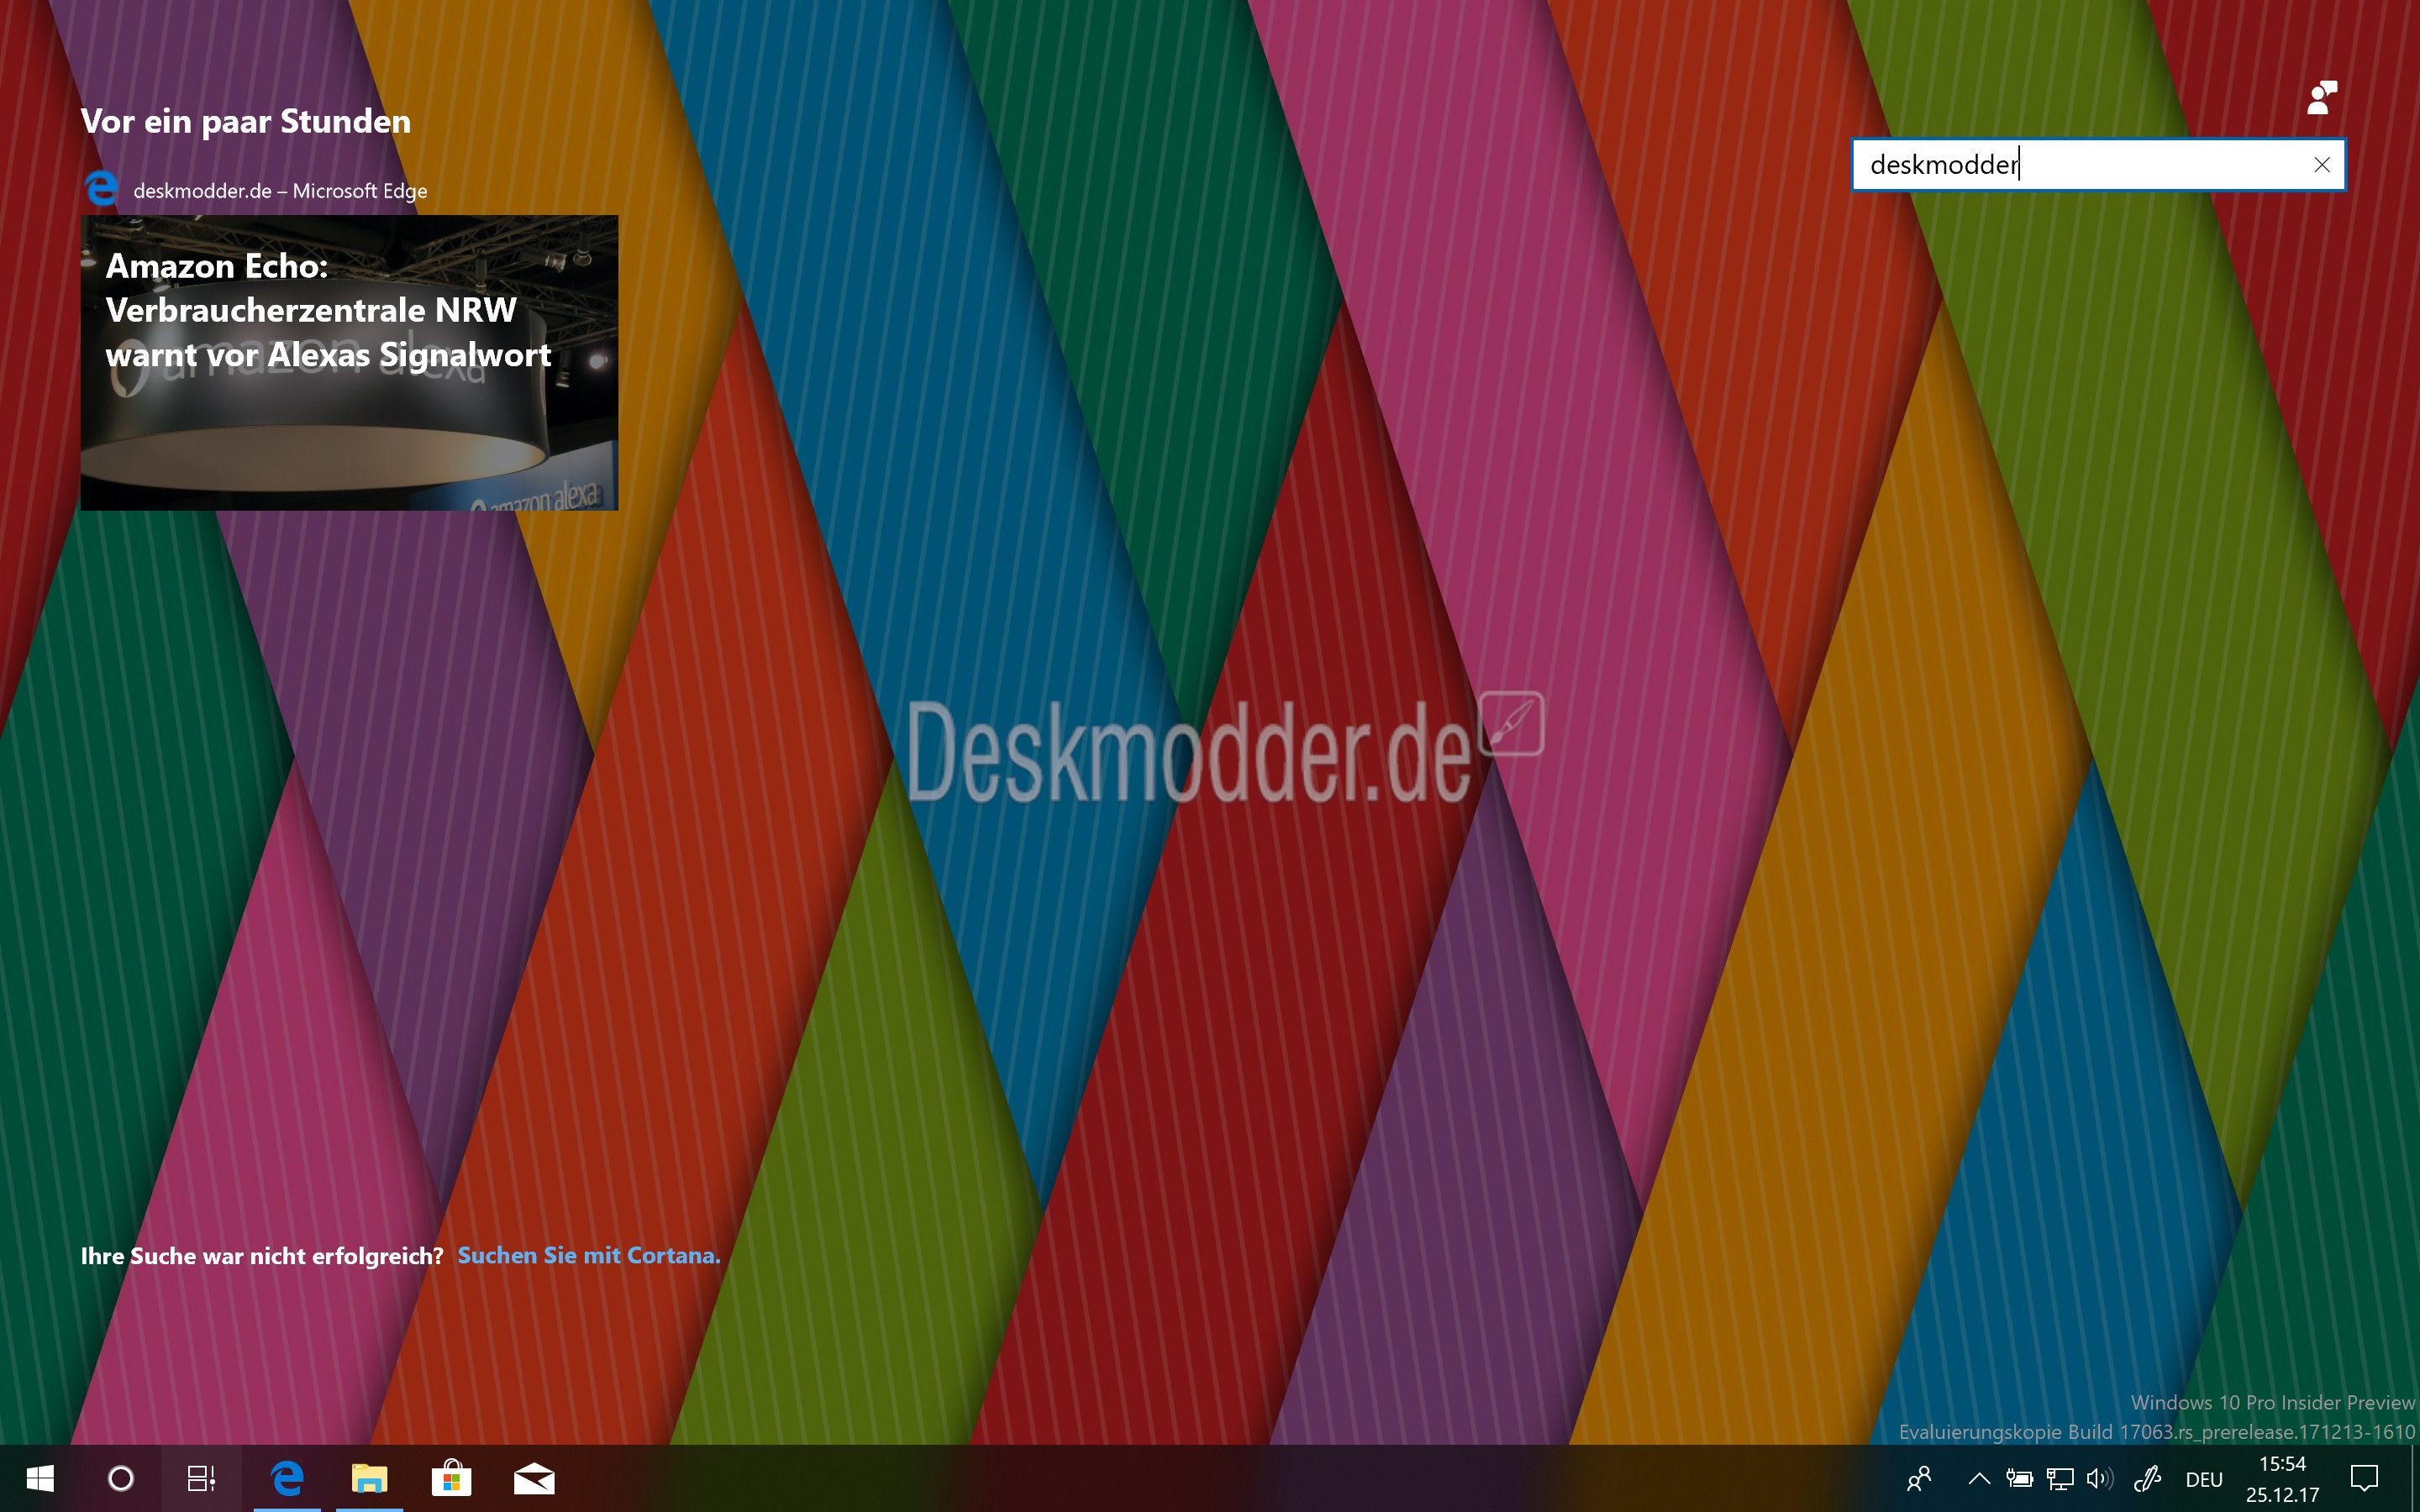This screenshot has width=2420, height=1512.
Task: Launch Microsoft Store from the taskbar
Action: point(451,1478)
